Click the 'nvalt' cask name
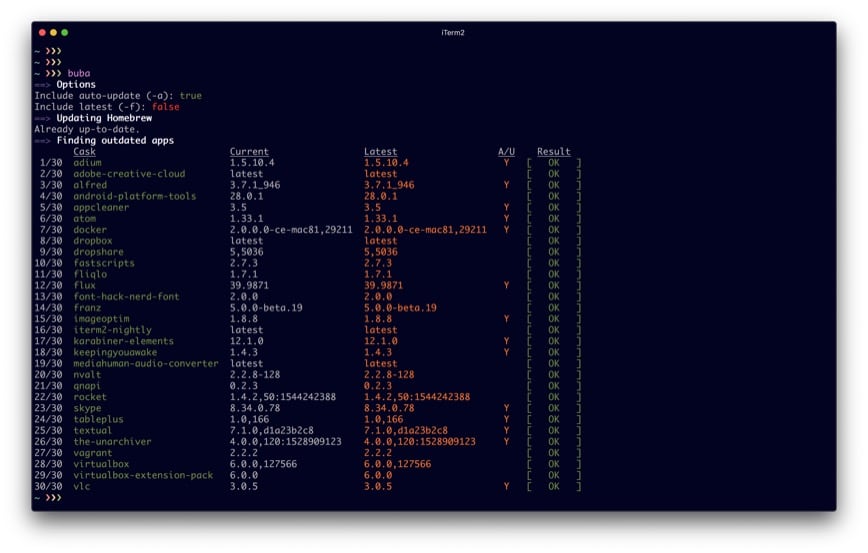The image size is (868, 553). (87, 375)
